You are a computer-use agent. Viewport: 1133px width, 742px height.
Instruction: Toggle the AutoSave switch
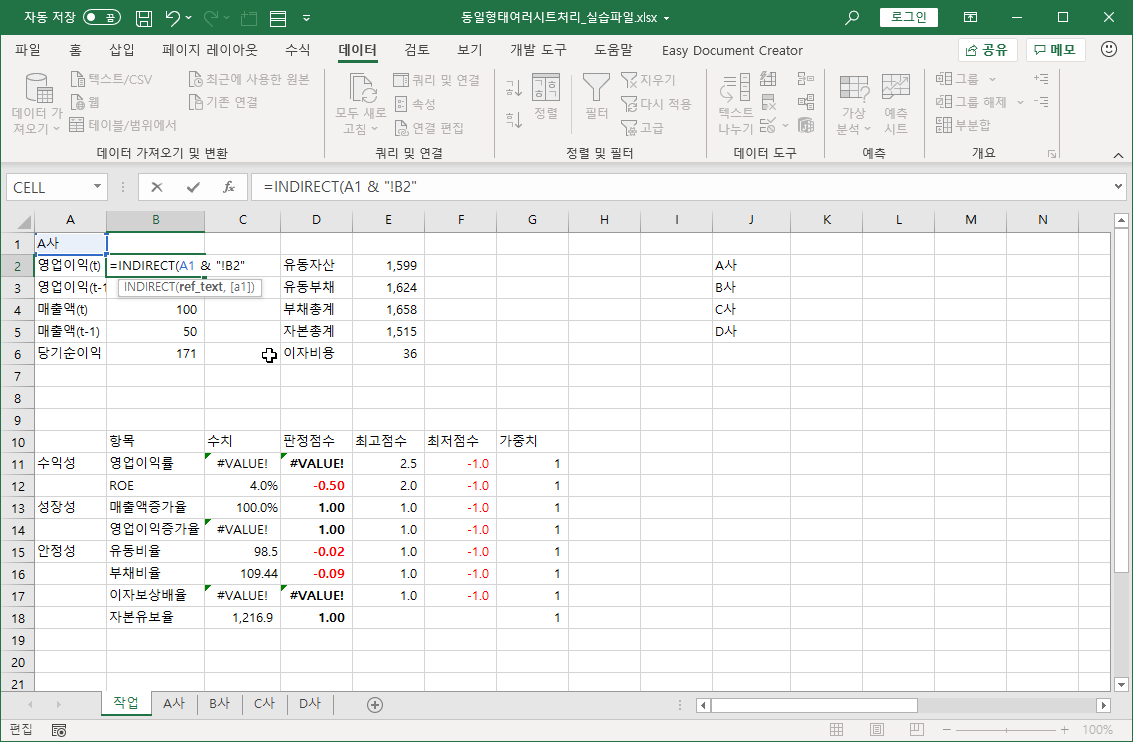pyautogui.click(x=102, y=17)
